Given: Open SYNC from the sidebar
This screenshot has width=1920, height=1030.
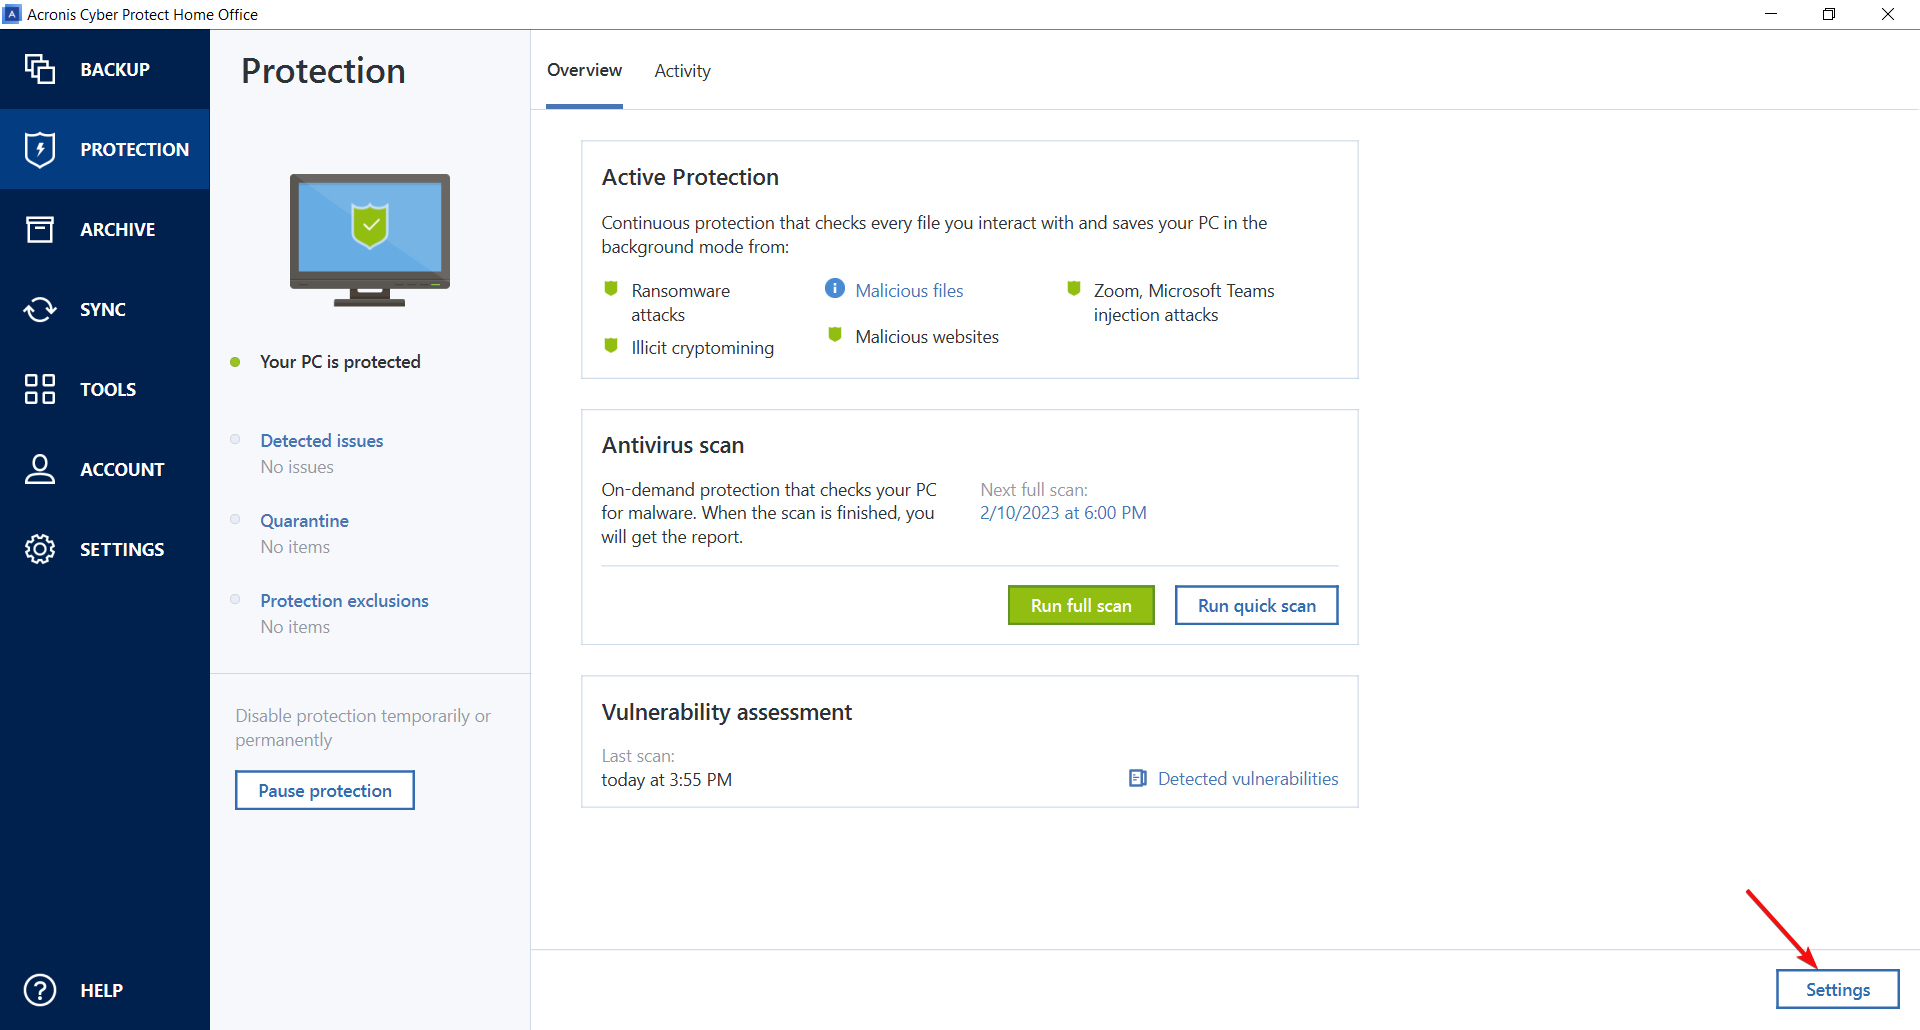Looking at the screenshot, I should click(x=103, y=309).
